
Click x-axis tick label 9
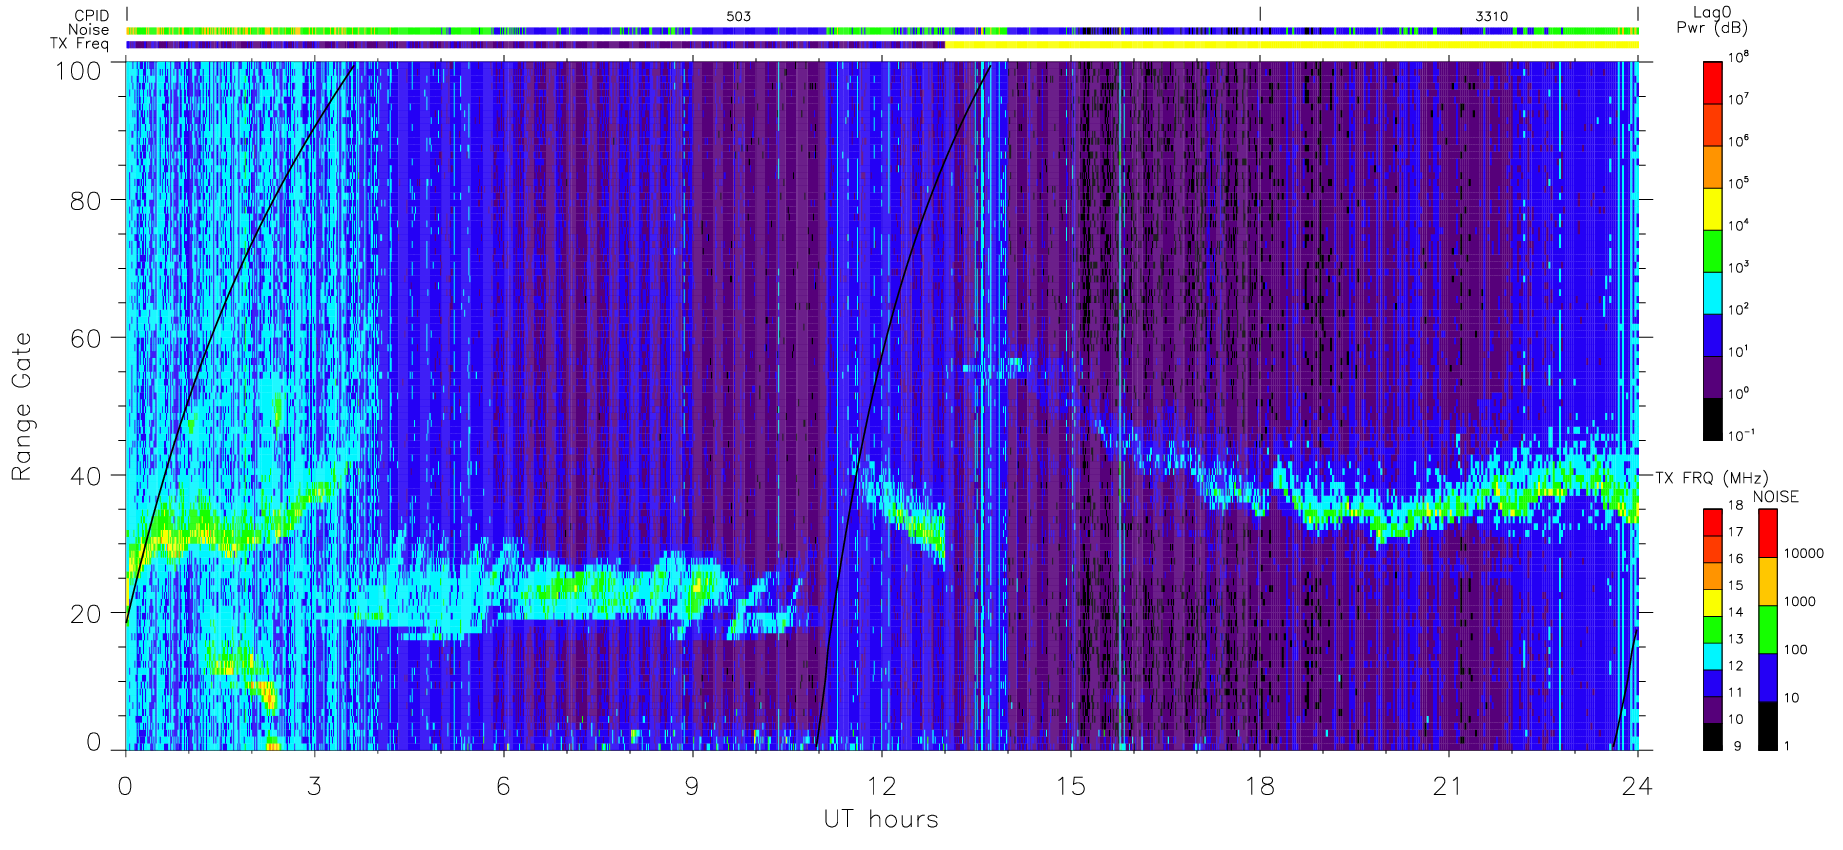[x=692, y=786]
